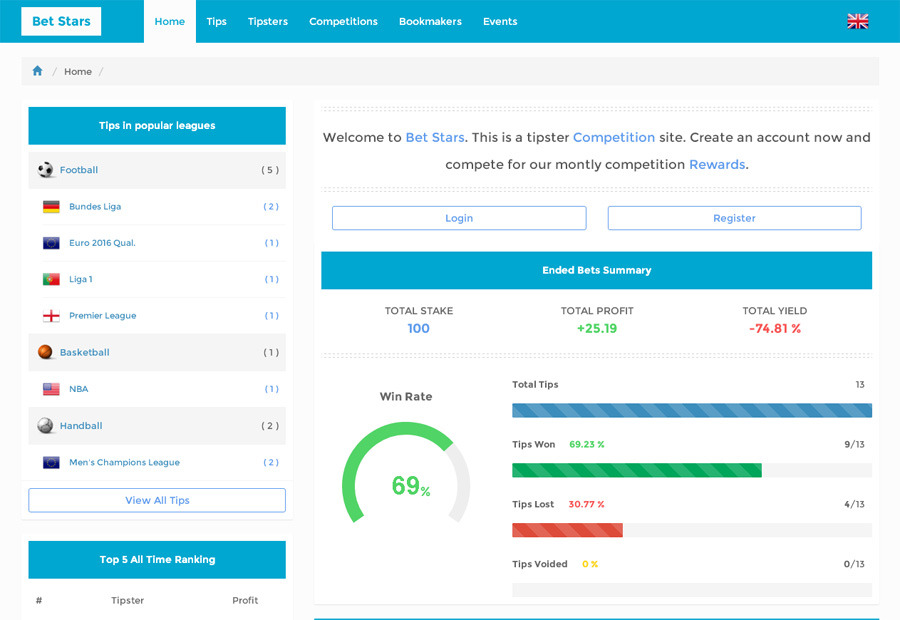Follow the Bet Stars link in the welcome text
The width and height of the screenshot is (900, 620).
pos(435,137)
